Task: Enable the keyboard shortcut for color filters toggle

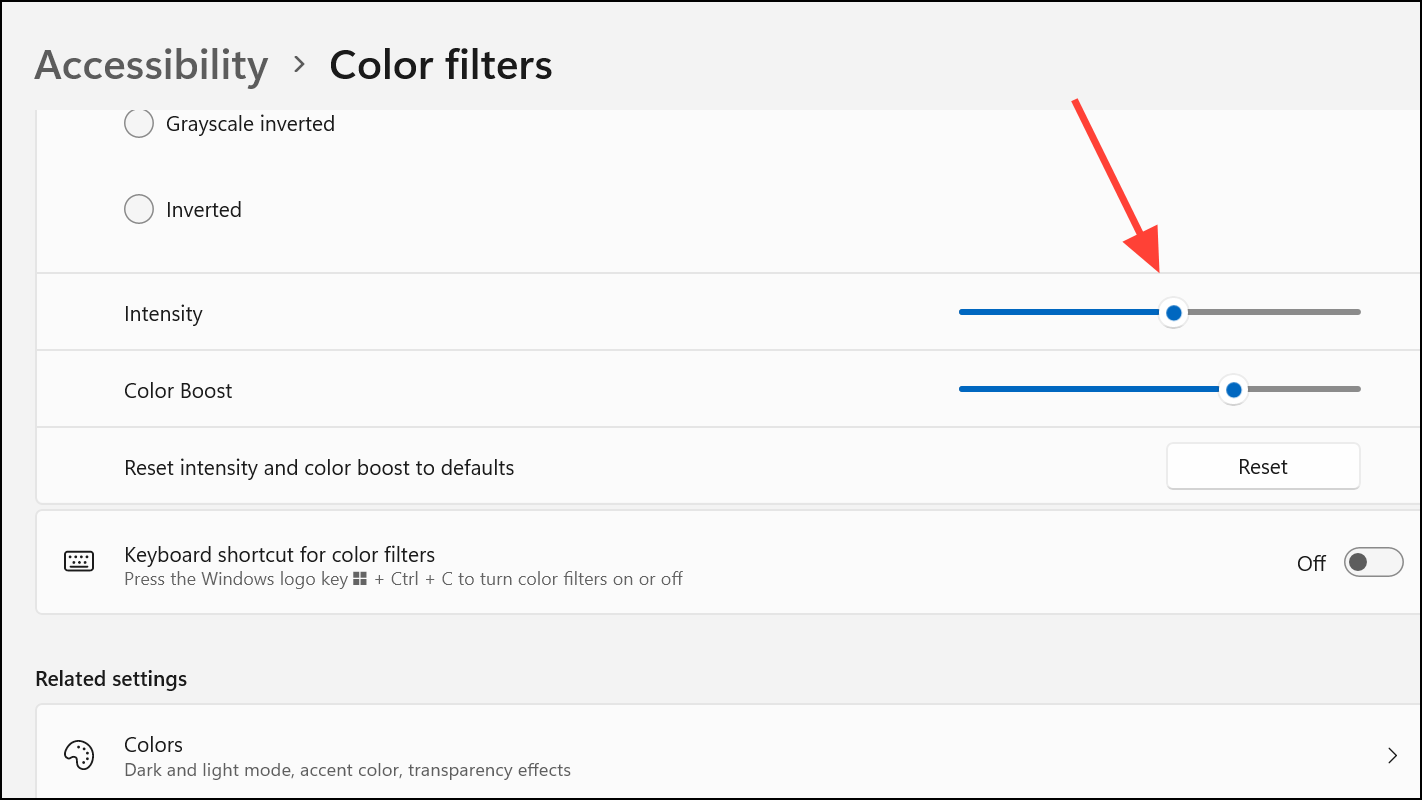Action: click(1373, 563)
